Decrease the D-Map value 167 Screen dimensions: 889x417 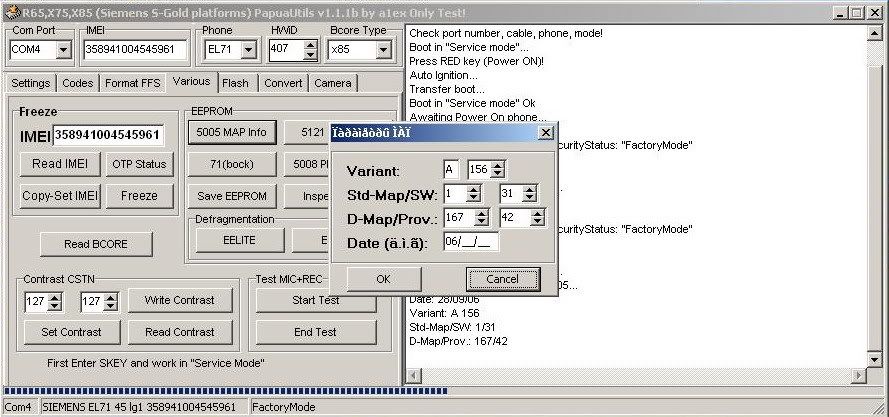click(481, 221)
